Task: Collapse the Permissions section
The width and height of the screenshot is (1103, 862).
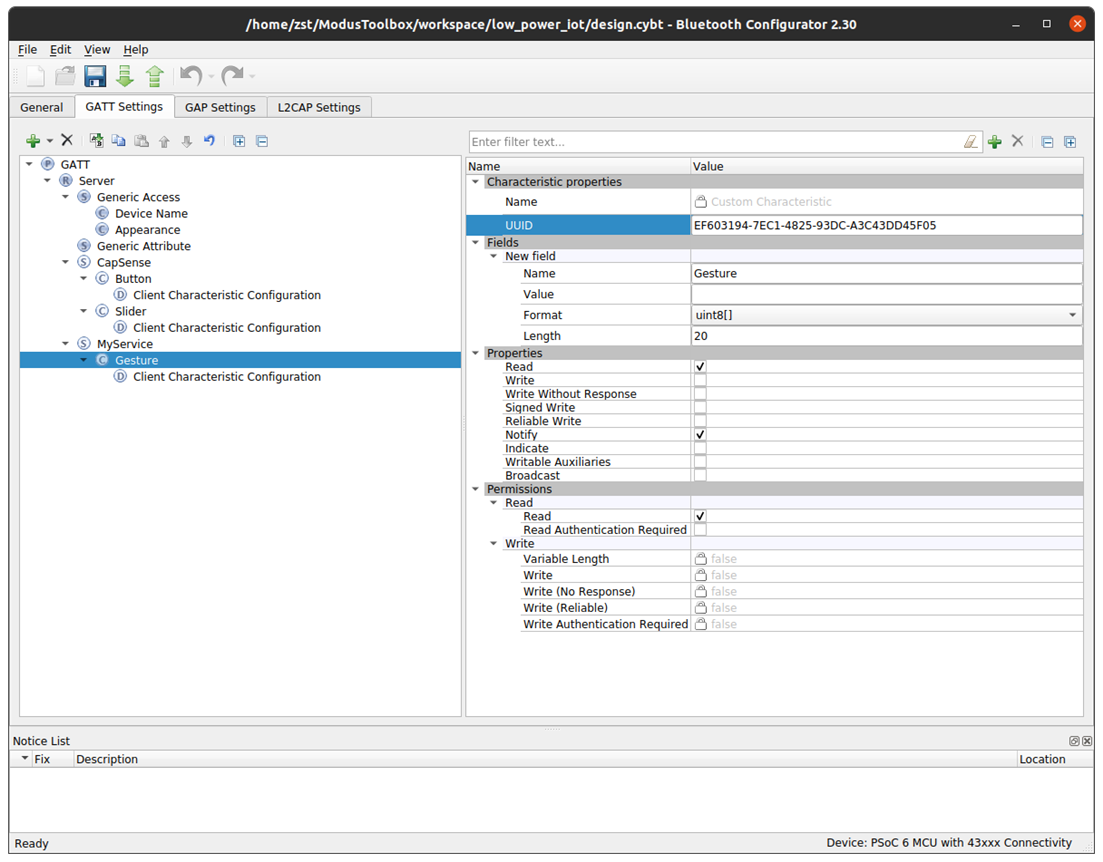Action: pyautogui.click(x=476, y=489)
